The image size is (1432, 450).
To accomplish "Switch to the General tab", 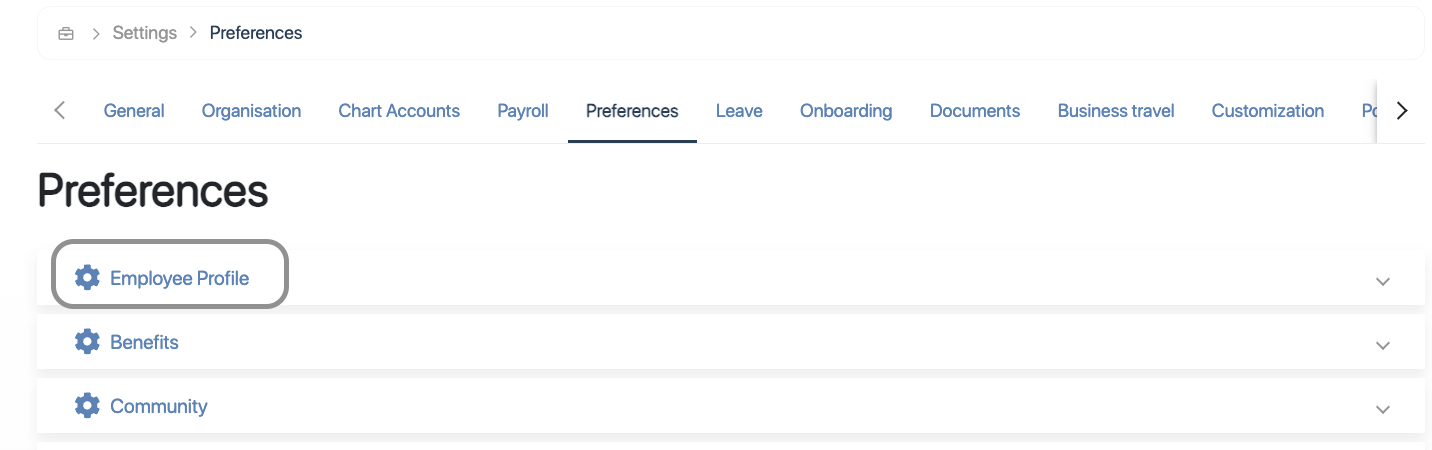I will (x=134, y=111).
